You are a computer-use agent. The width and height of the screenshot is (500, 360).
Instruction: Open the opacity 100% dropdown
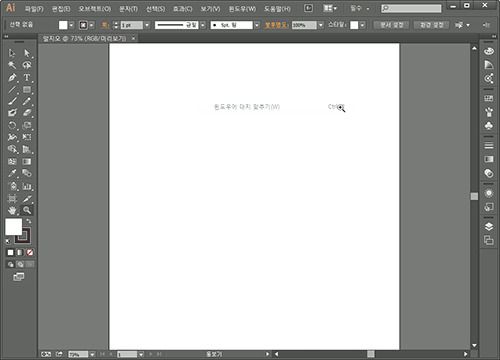tap(321, 25)
